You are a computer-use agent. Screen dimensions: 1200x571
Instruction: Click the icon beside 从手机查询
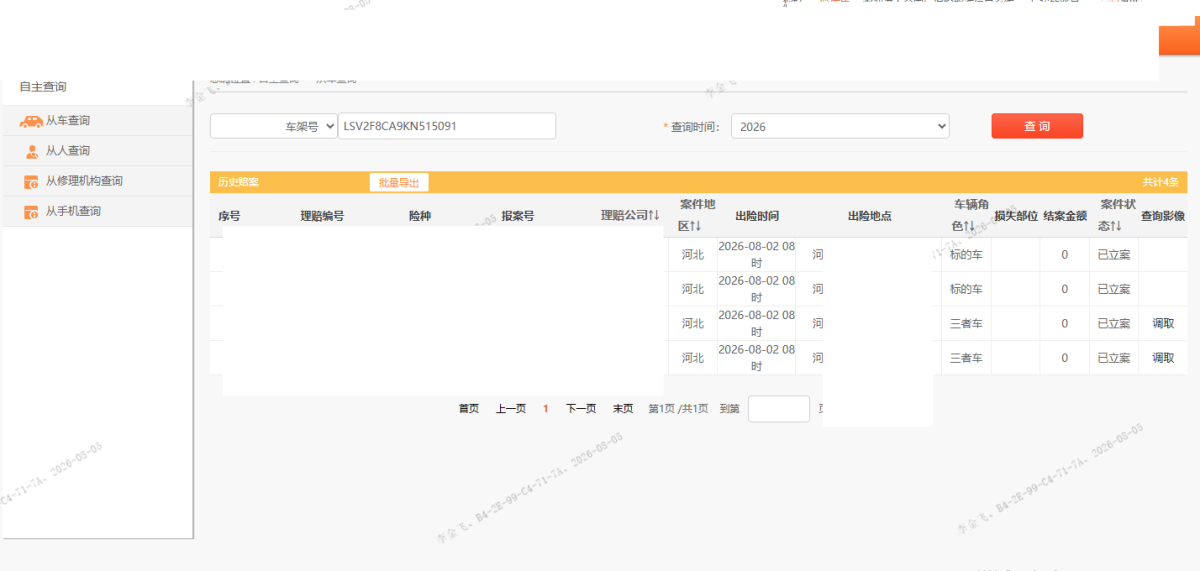coord(31,211)
